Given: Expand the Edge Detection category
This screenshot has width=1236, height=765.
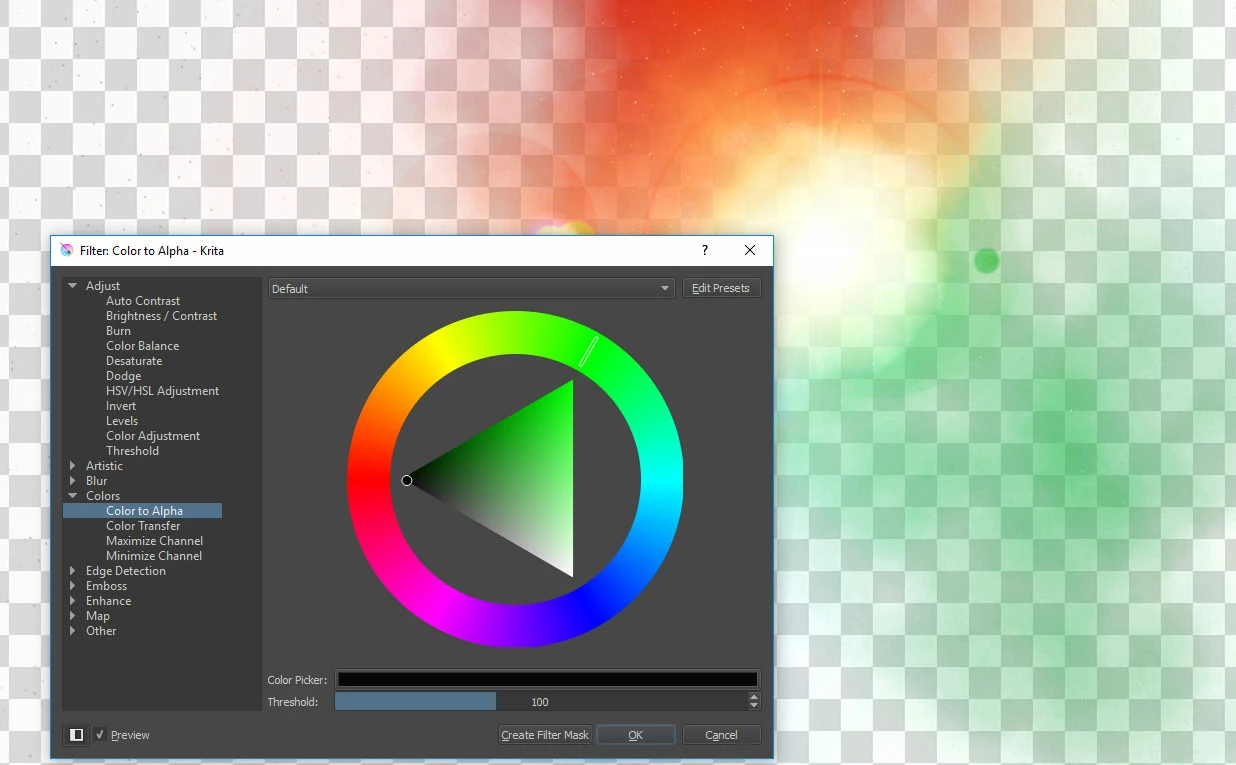Looking at the screenshot, I should coord(72,571).
